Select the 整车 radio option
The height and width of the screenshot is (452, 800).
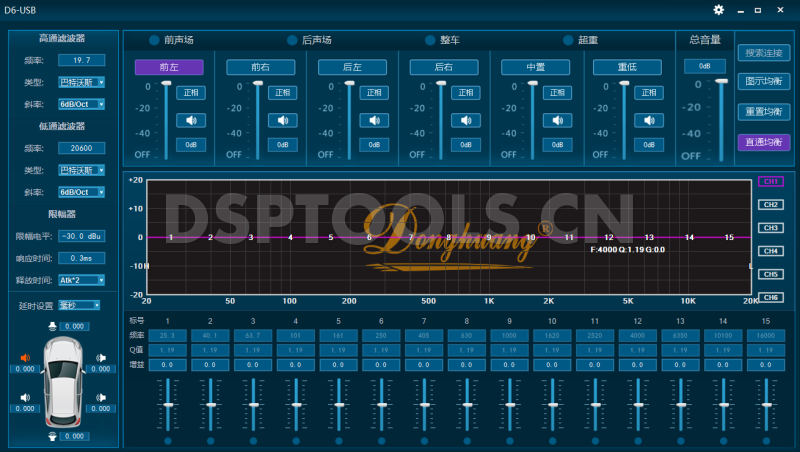[430, 40]
